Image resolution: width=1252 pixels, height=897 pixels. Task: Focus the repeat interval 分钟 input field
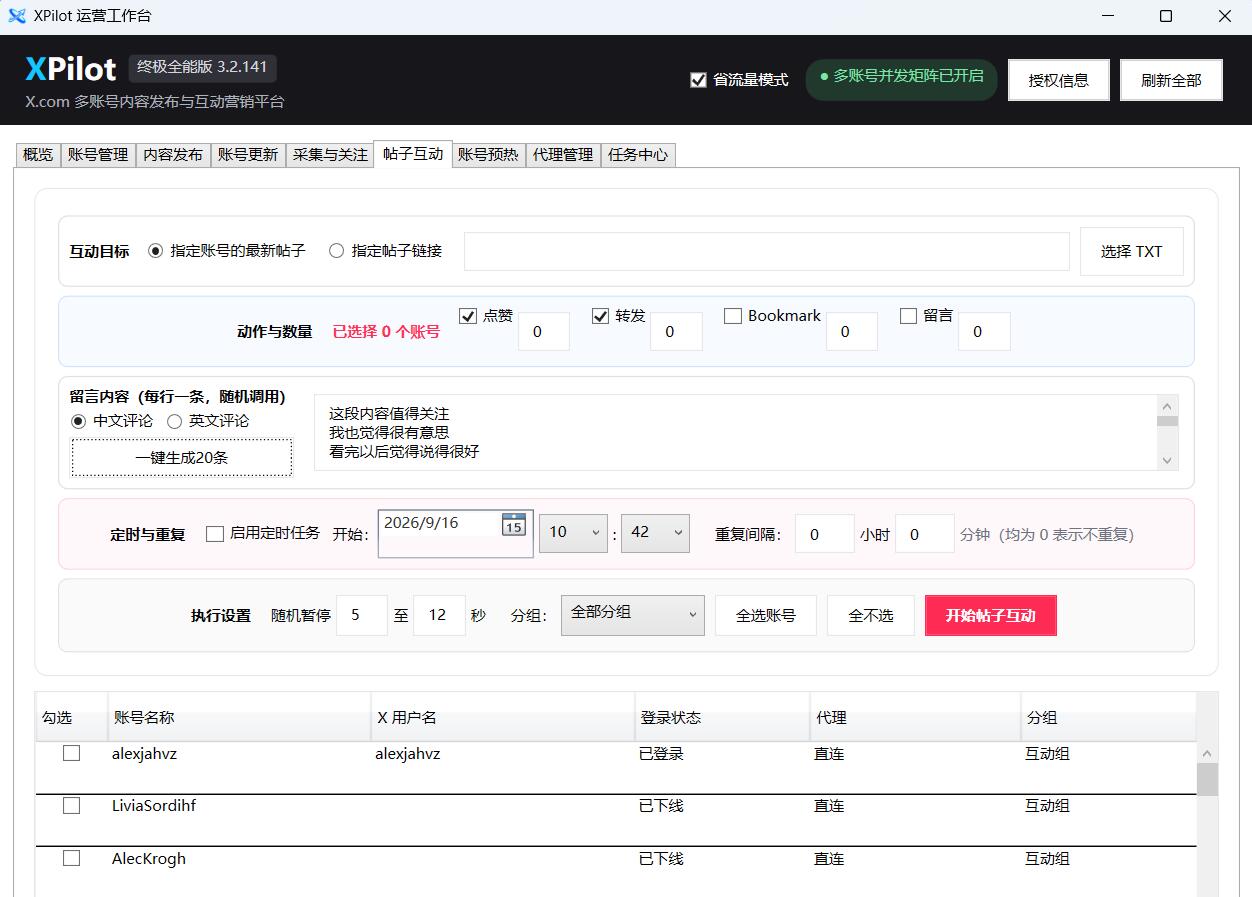924,534
